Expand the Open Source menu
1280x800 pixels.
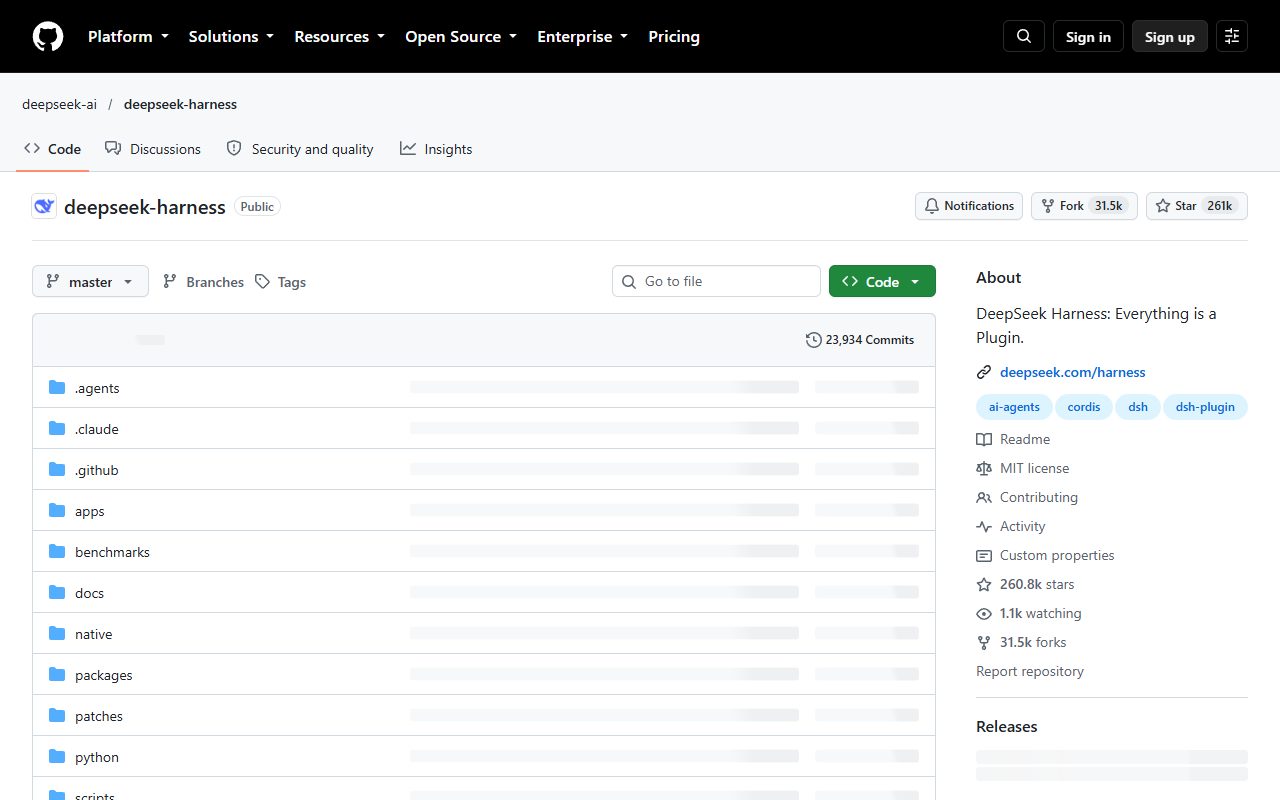pyautogui.click(x=461, y=37)
